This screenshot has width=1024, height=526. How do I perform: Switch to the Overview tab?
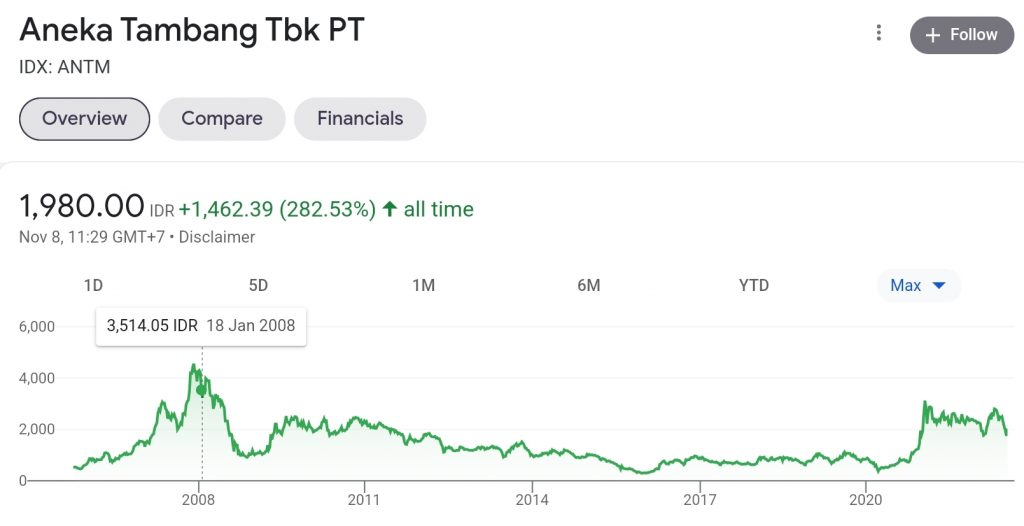point(84,119)
